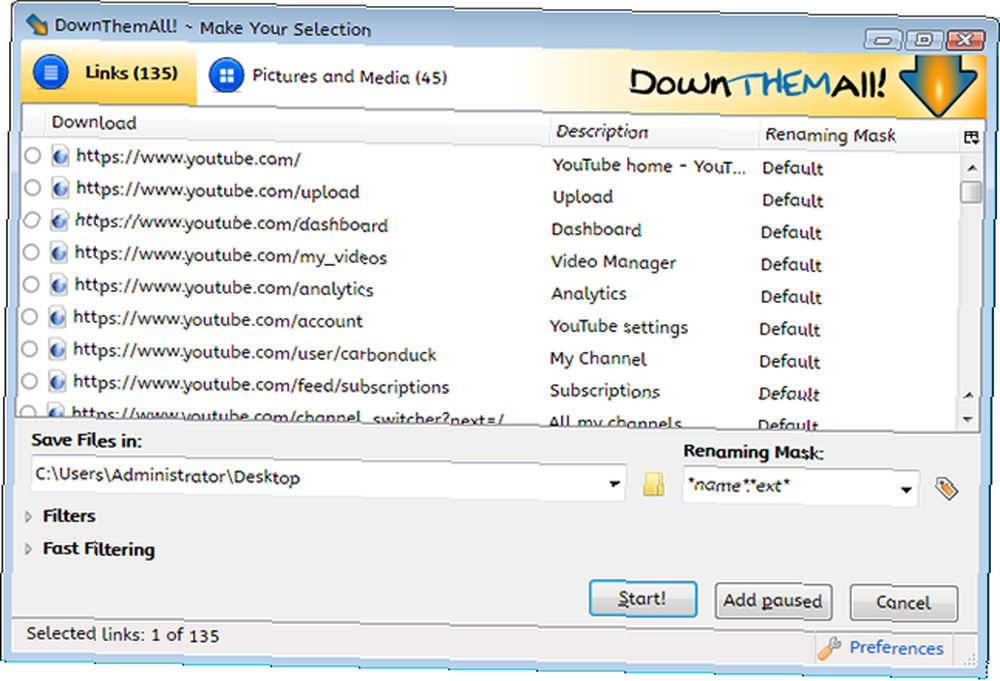This screenshot has height=681, width=1000.
Task: Click the folder browse icon next to save path
Action: coord(653,485)
